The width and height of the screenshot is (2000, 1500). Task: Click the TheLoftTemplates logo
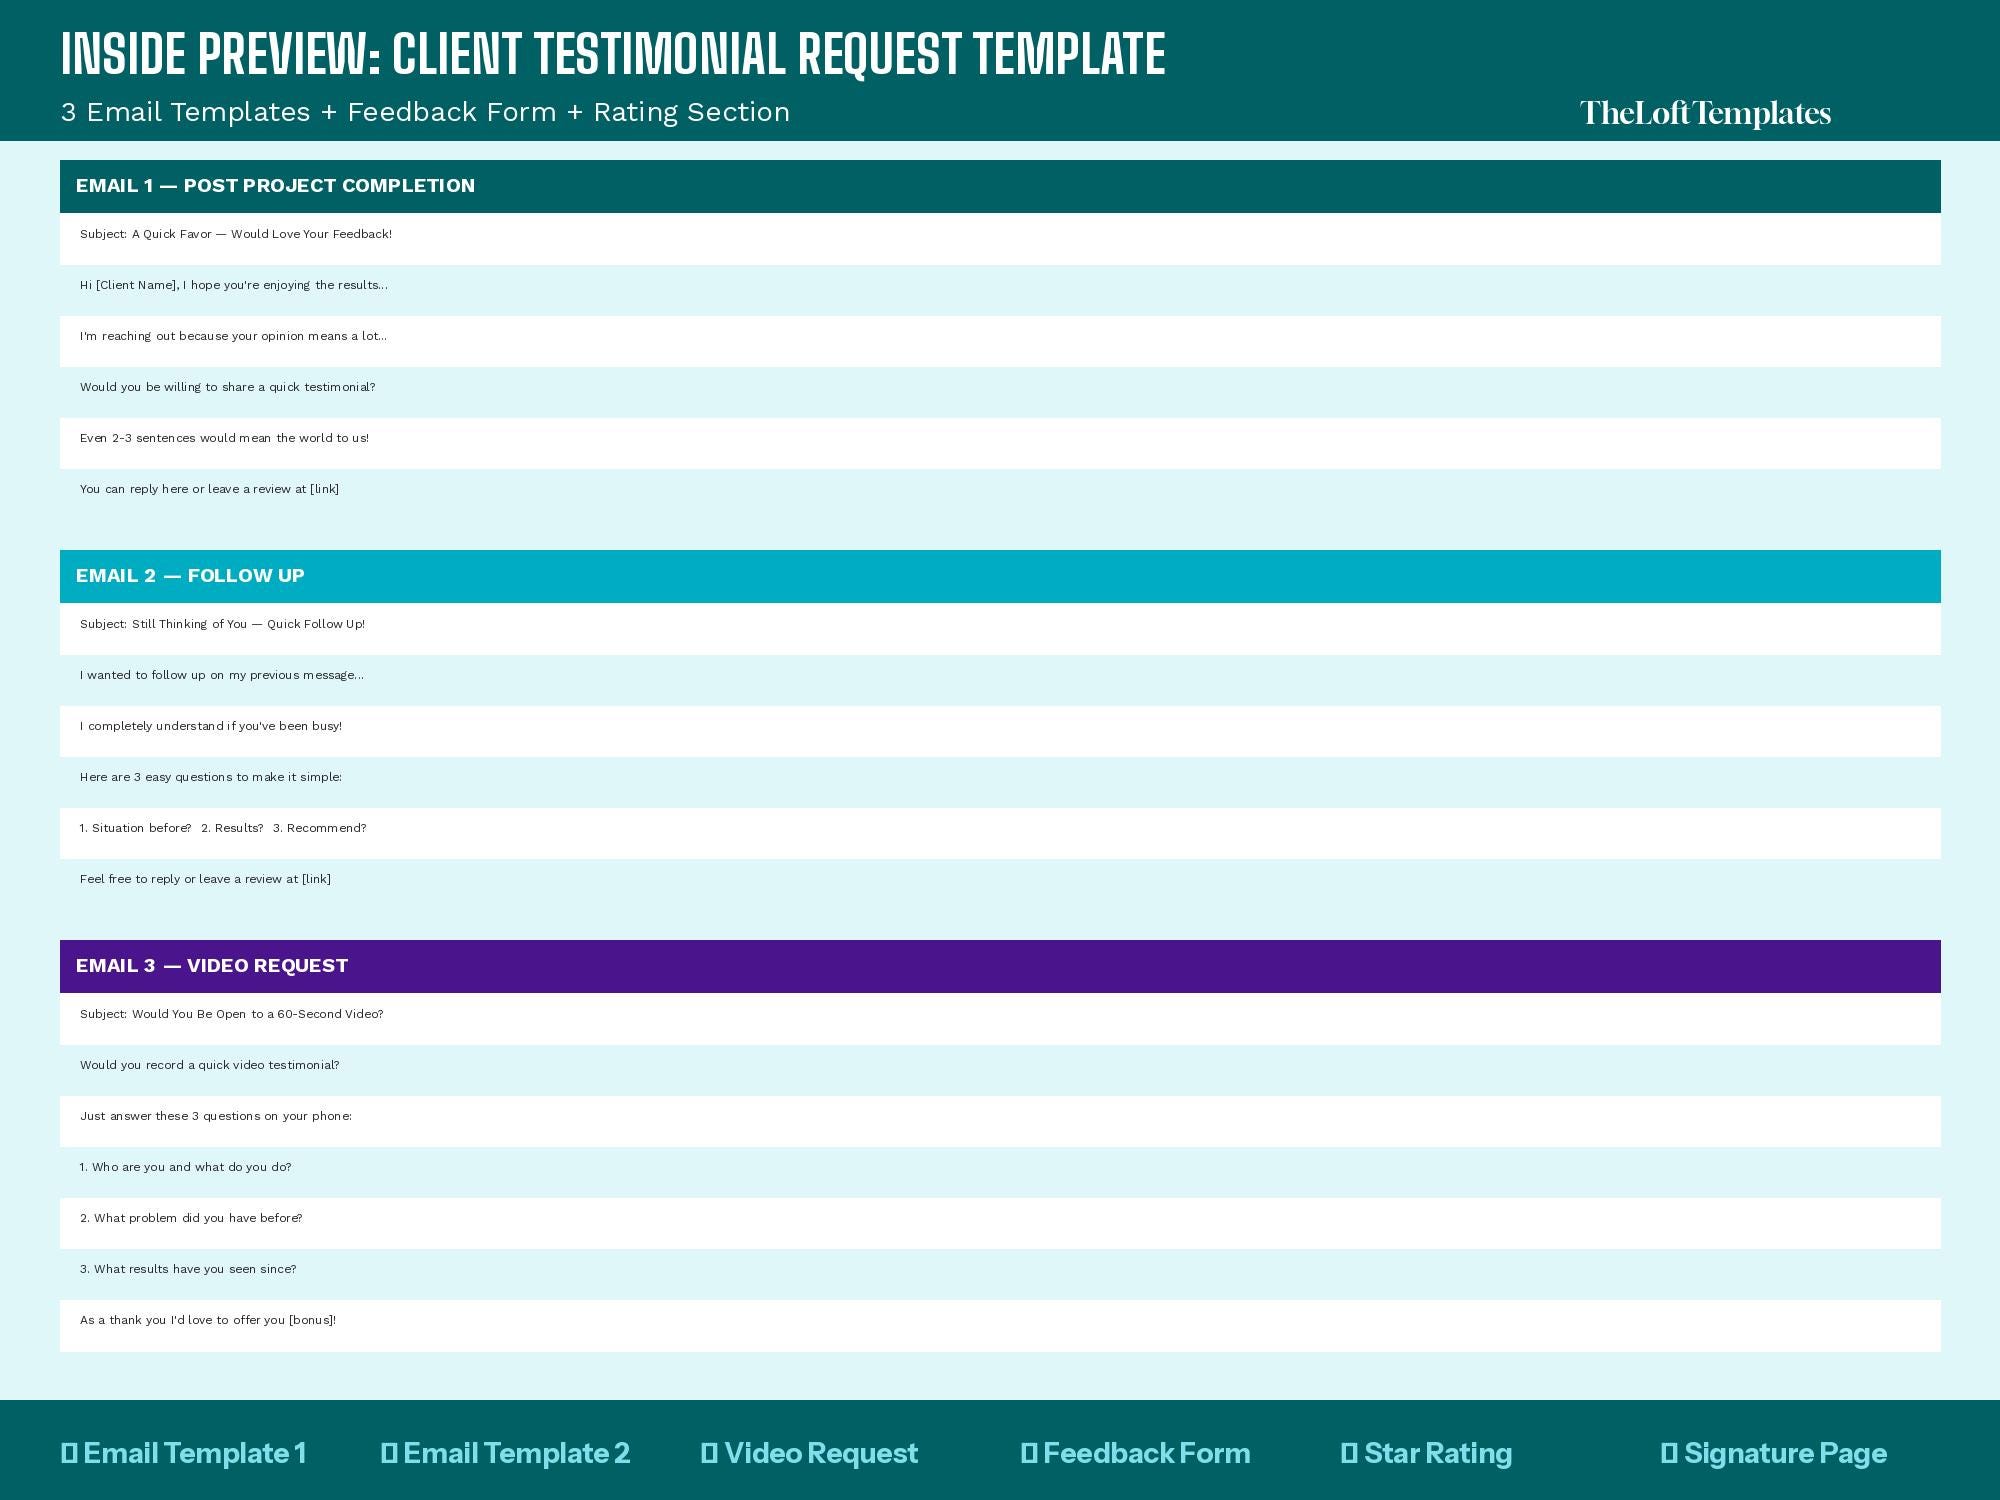point(1705,113)
